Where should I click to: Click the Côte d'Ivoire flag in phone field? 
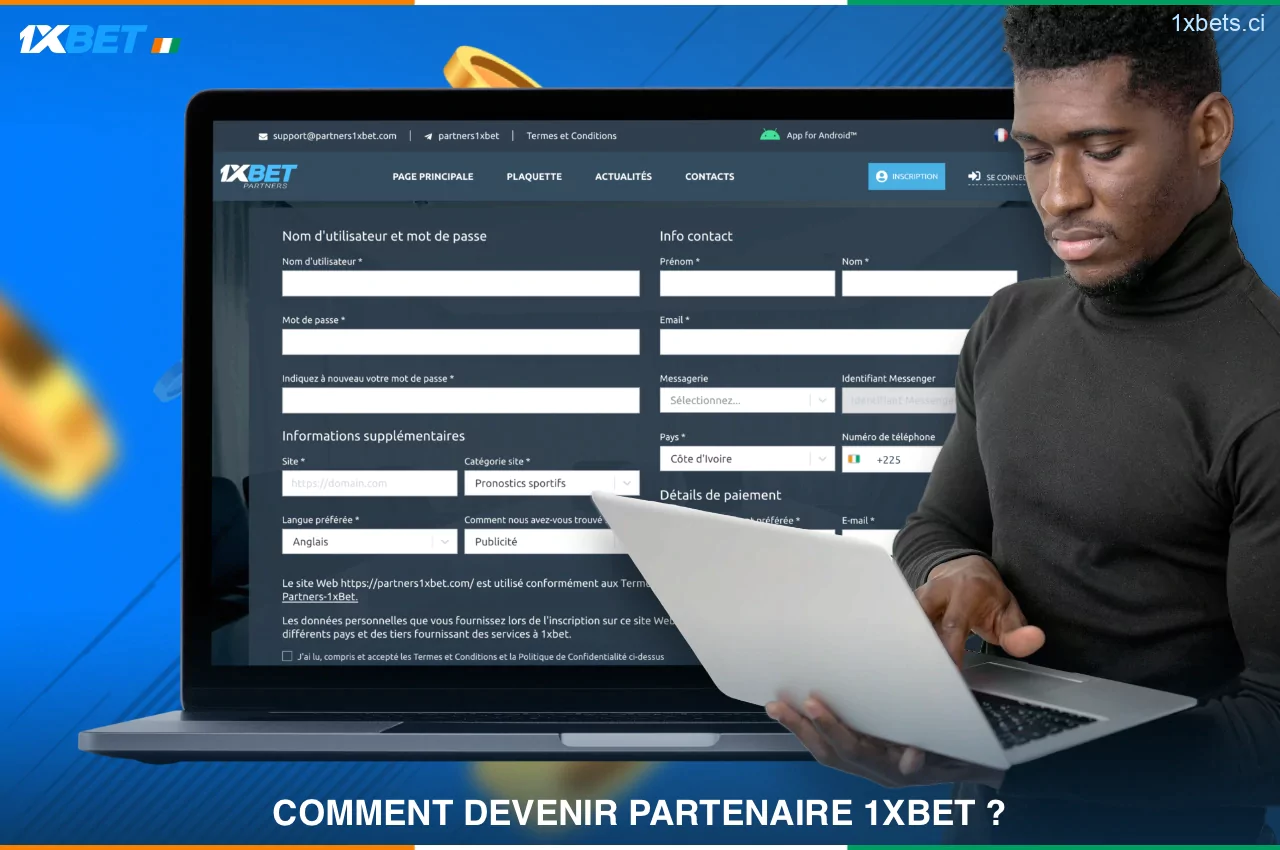[x=854, y=459]
